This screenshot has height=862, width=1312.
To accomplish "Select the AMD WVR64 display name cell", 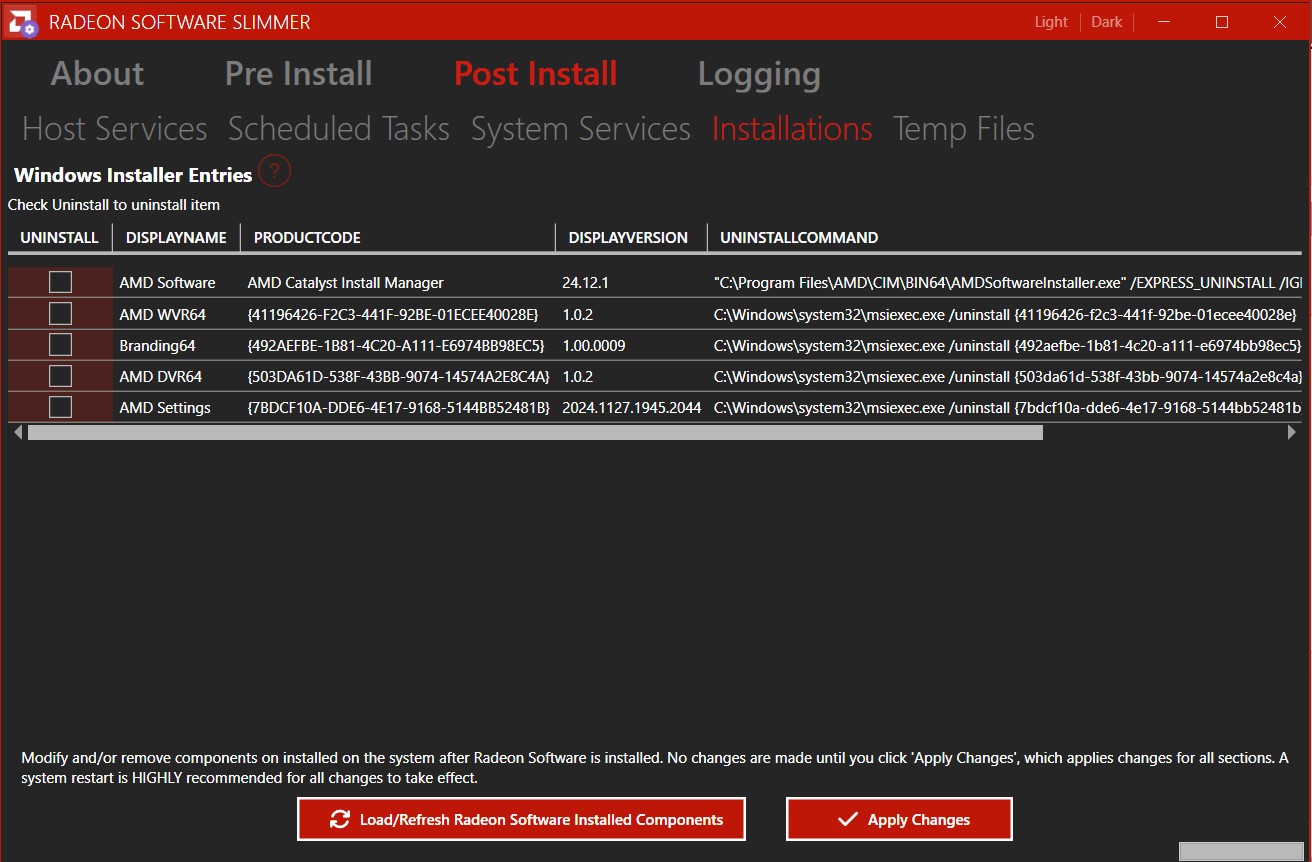I will click(x=177, y=314).
